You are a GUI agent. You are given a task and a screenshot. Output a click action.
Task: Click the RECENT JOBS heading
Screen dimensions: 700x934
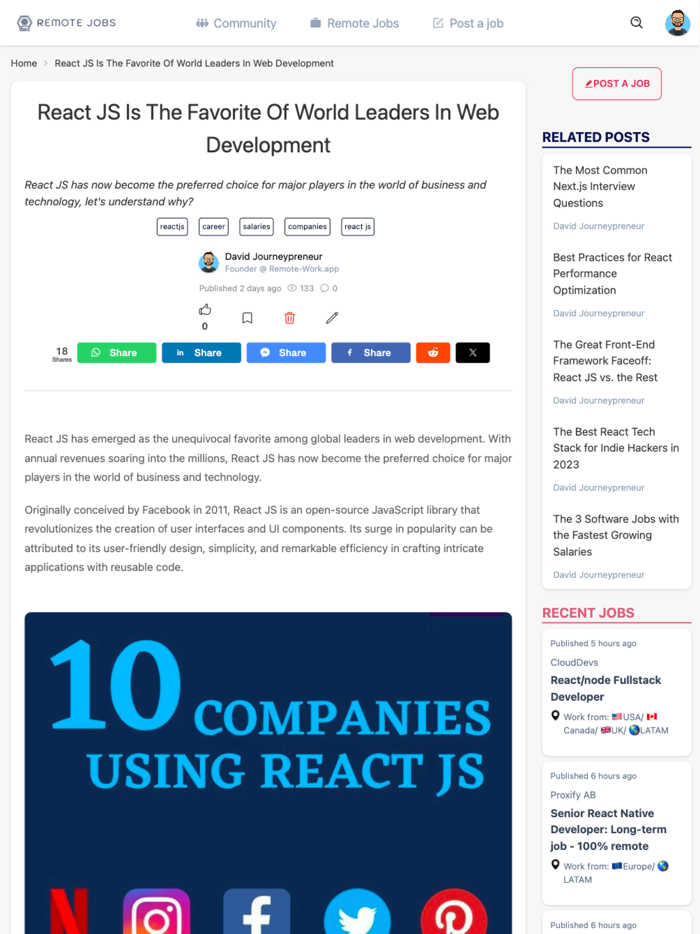[x=588, y=613]
